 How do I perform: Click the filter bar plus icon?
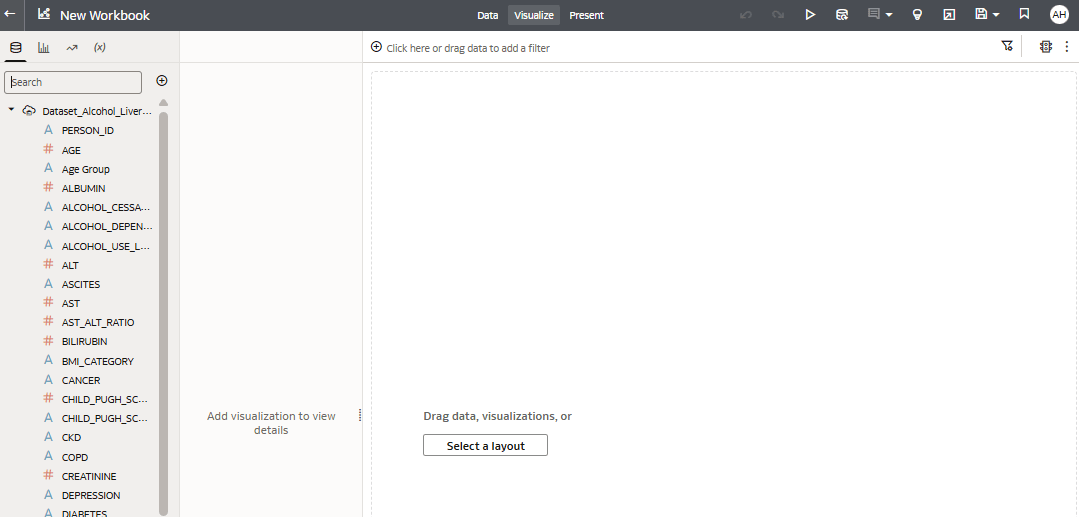pyautogui.click(x=376, y=47)
